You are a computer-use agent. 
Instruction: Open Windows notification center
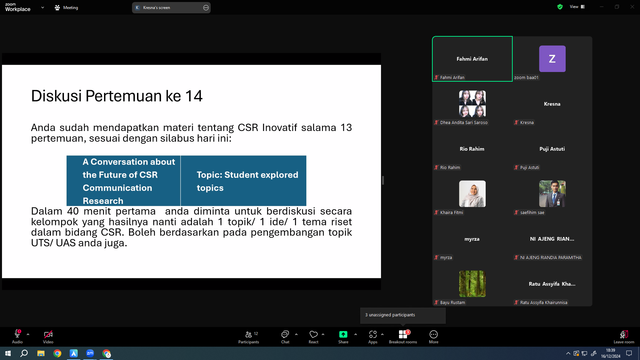pos(629,353)
